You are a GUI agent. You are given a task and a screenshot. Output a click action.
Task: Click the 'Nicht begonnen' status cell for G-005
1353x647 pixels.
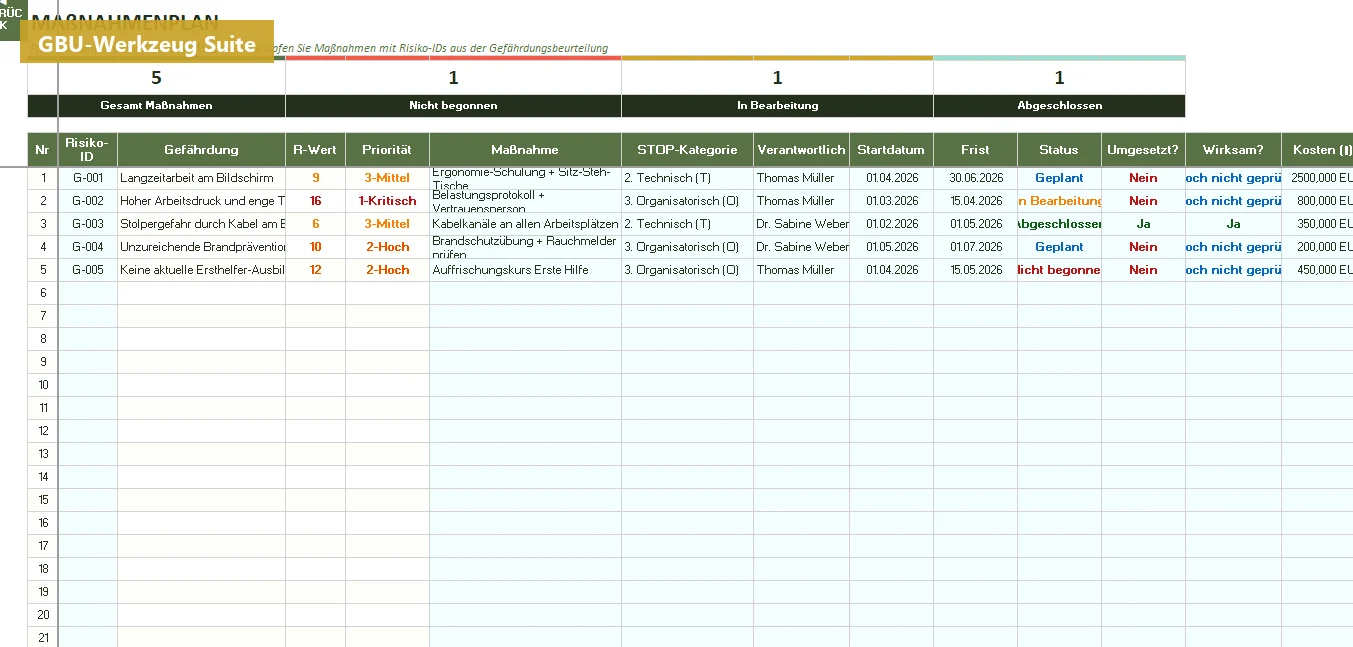tap(1059, 270)
